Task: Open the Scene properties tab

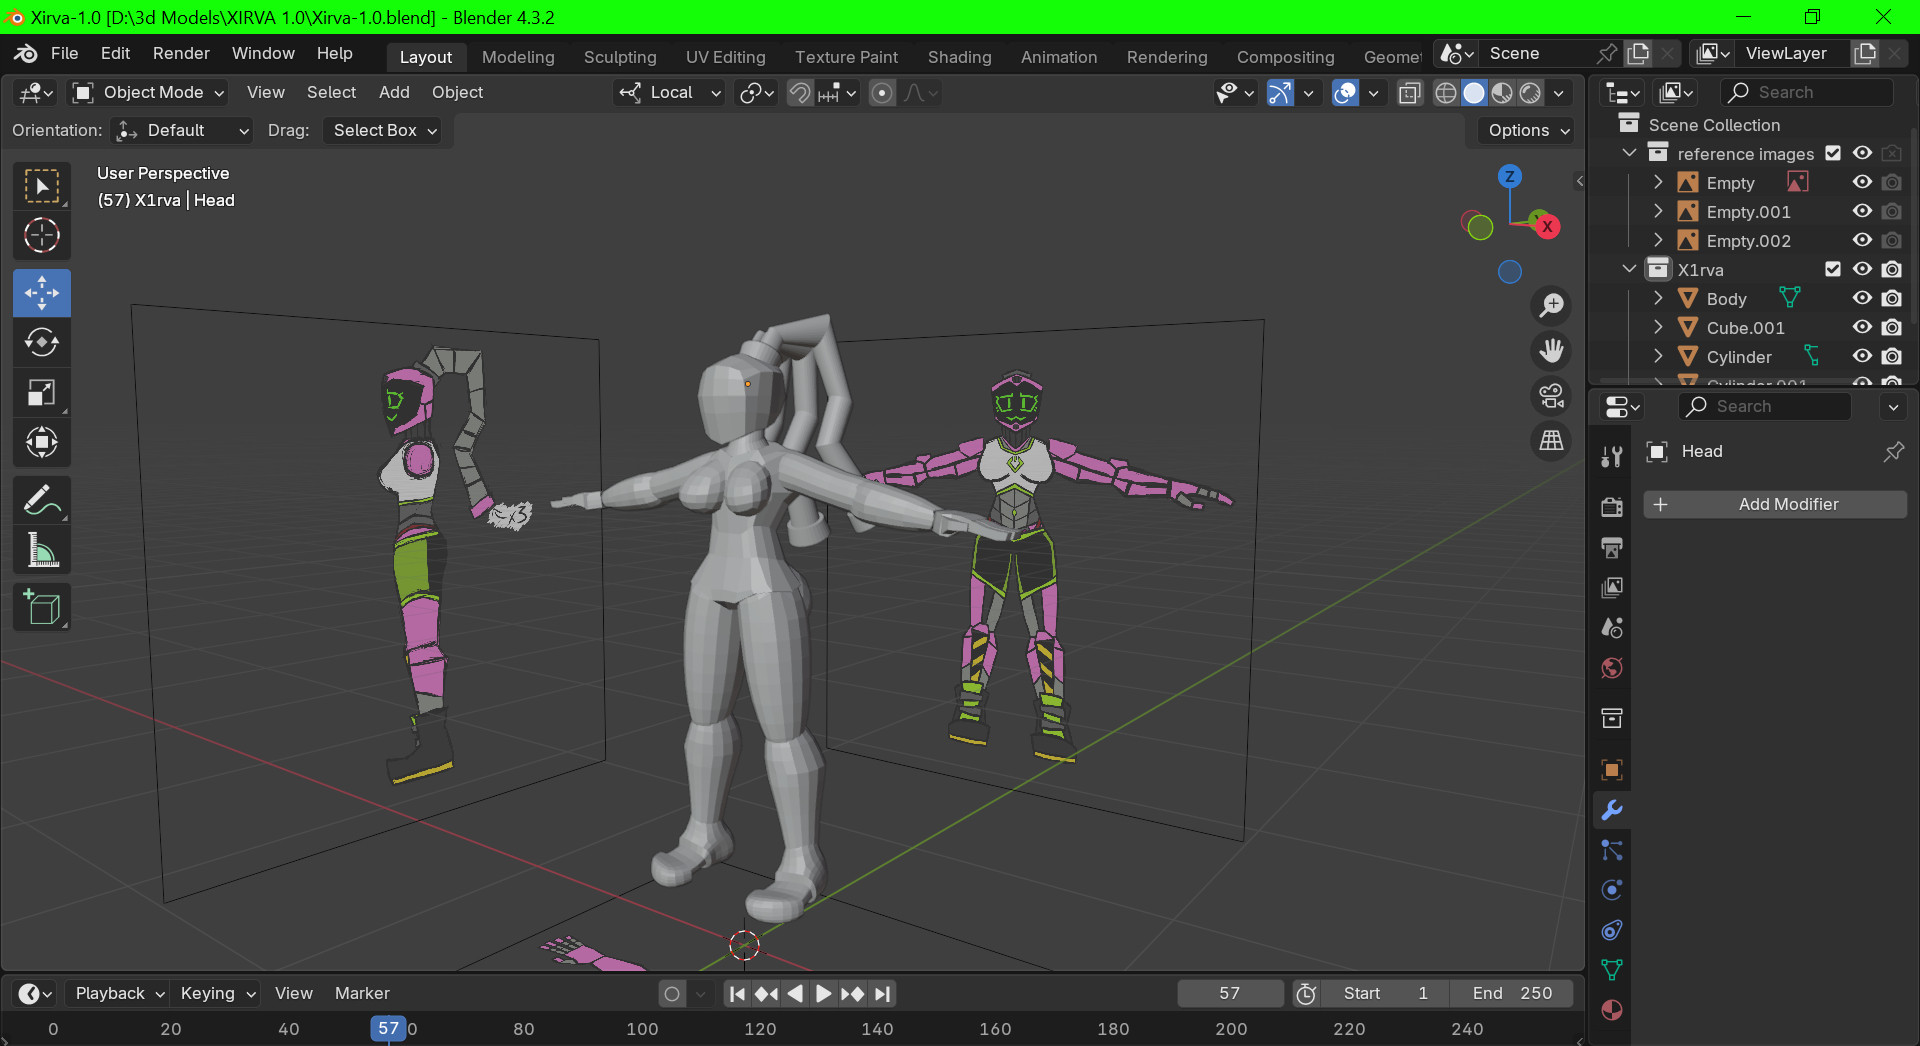Action: (1611, 627)
